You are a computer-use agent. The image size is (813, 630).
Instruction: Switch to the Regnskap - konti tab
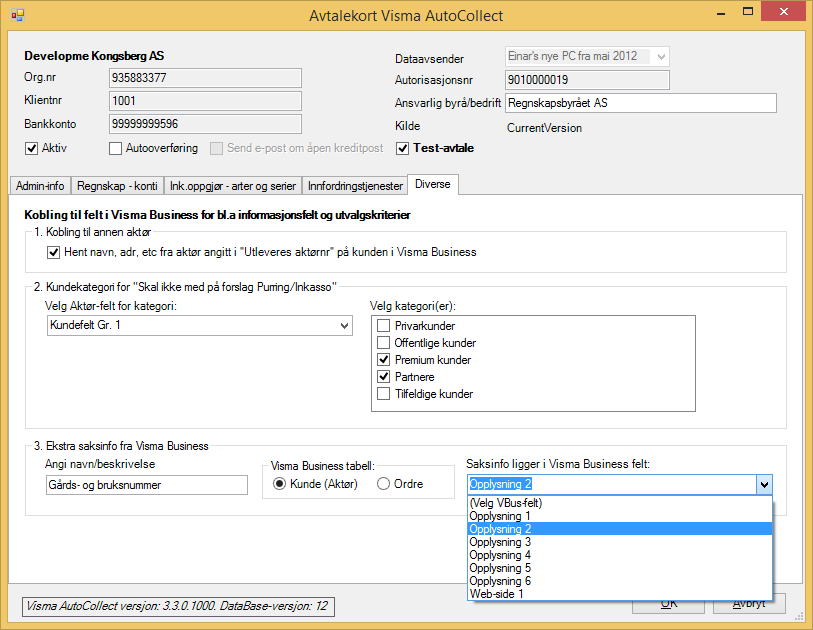tap(117, 186)
